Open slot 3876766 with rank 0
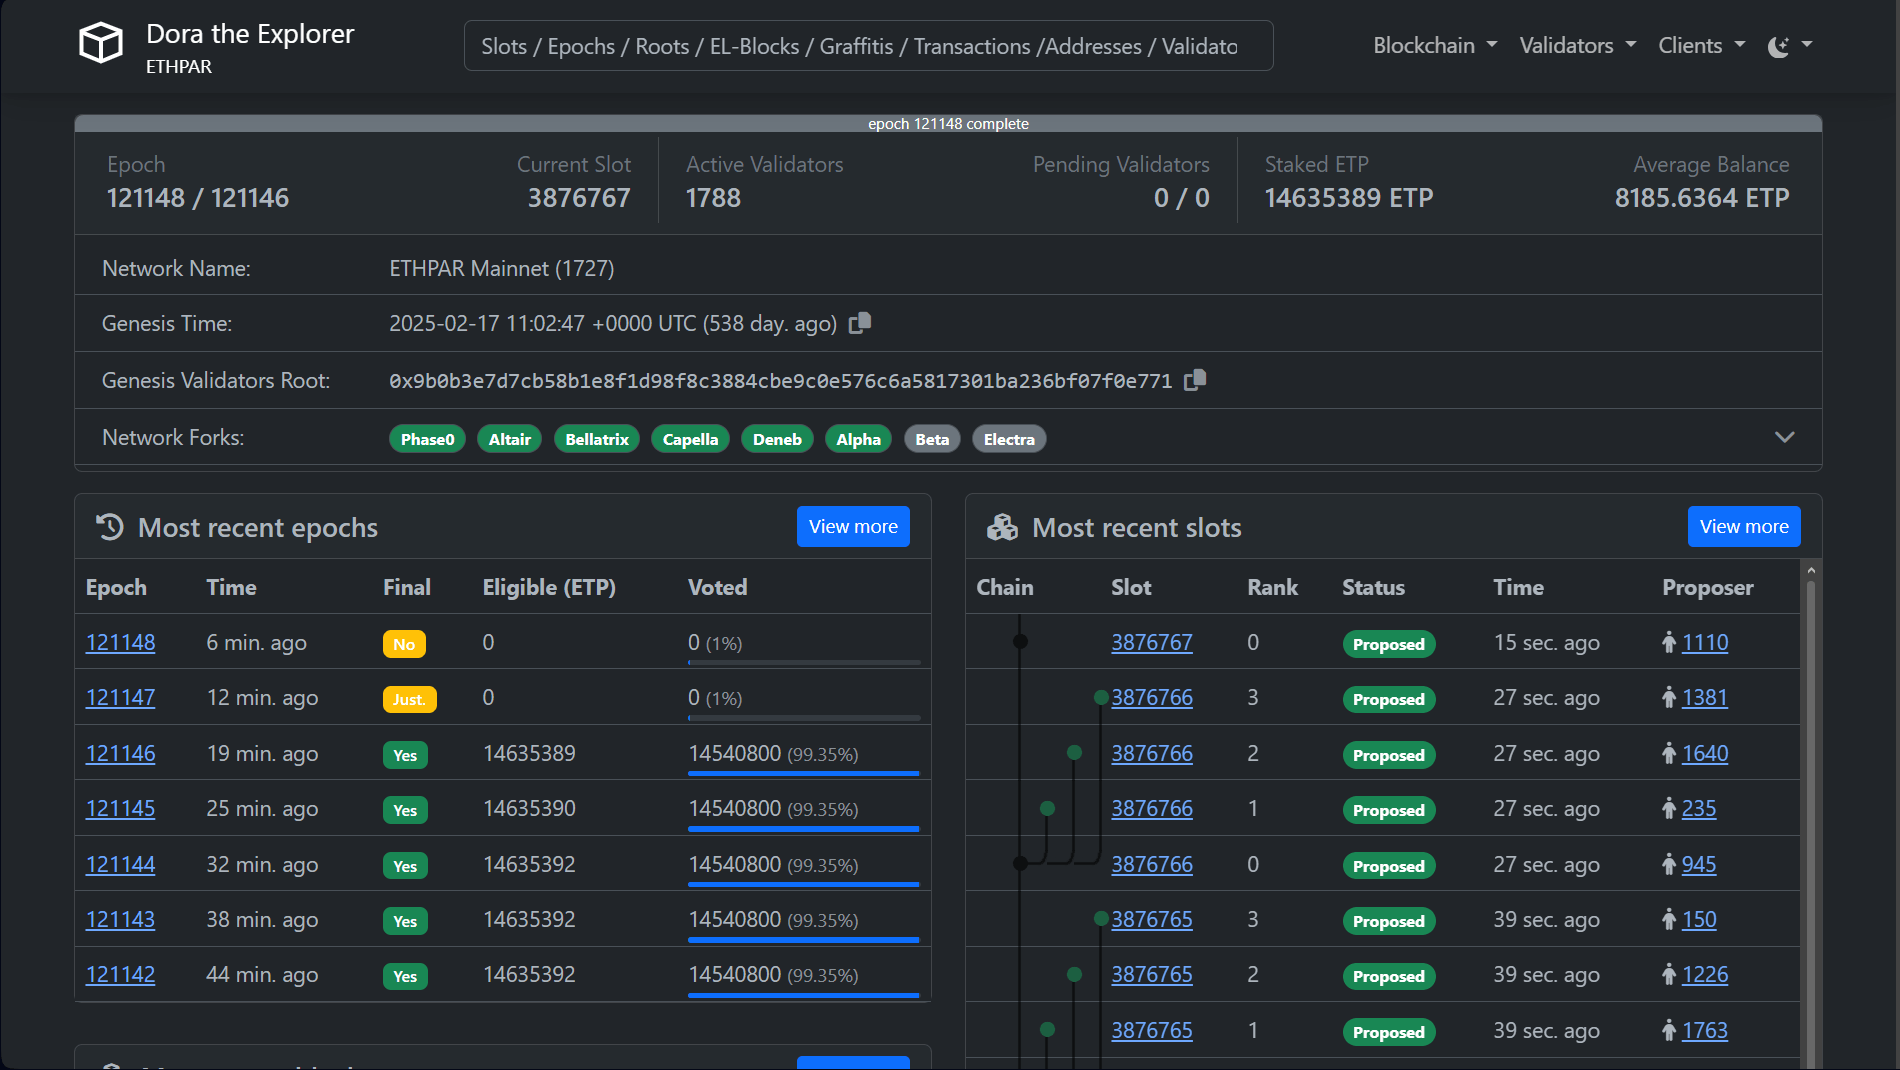This screenshot has height=1070, width=1900. click(1152, 864)
